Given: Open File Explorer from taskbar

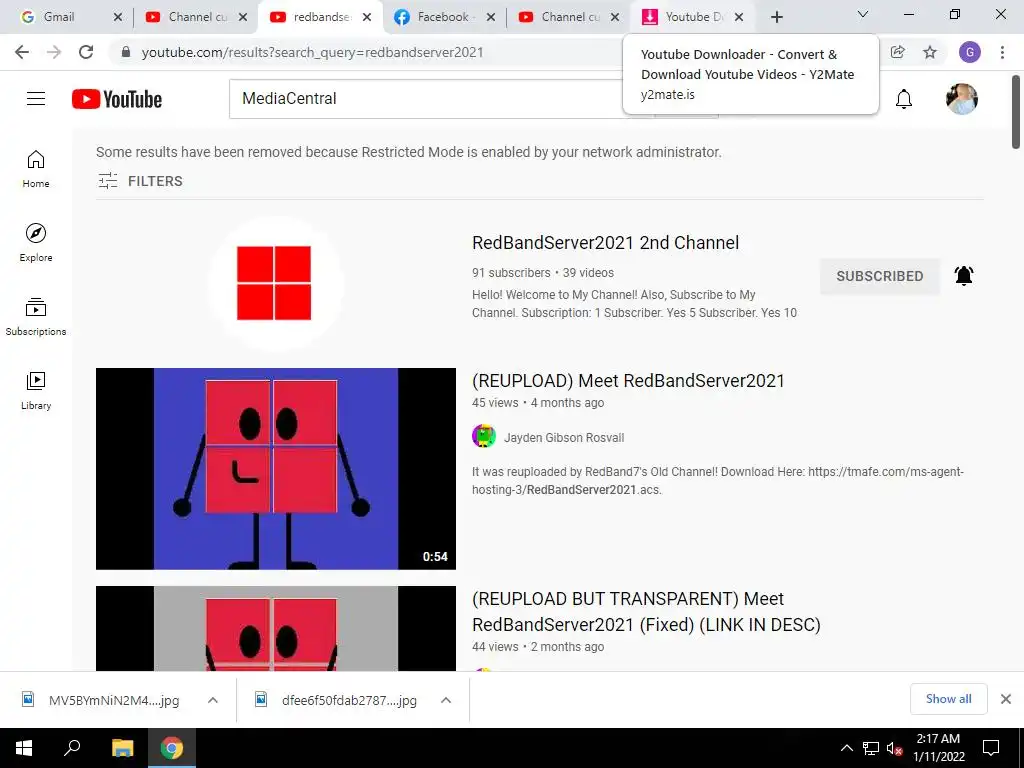Looking at the screenshot, I should pos(122,748).
